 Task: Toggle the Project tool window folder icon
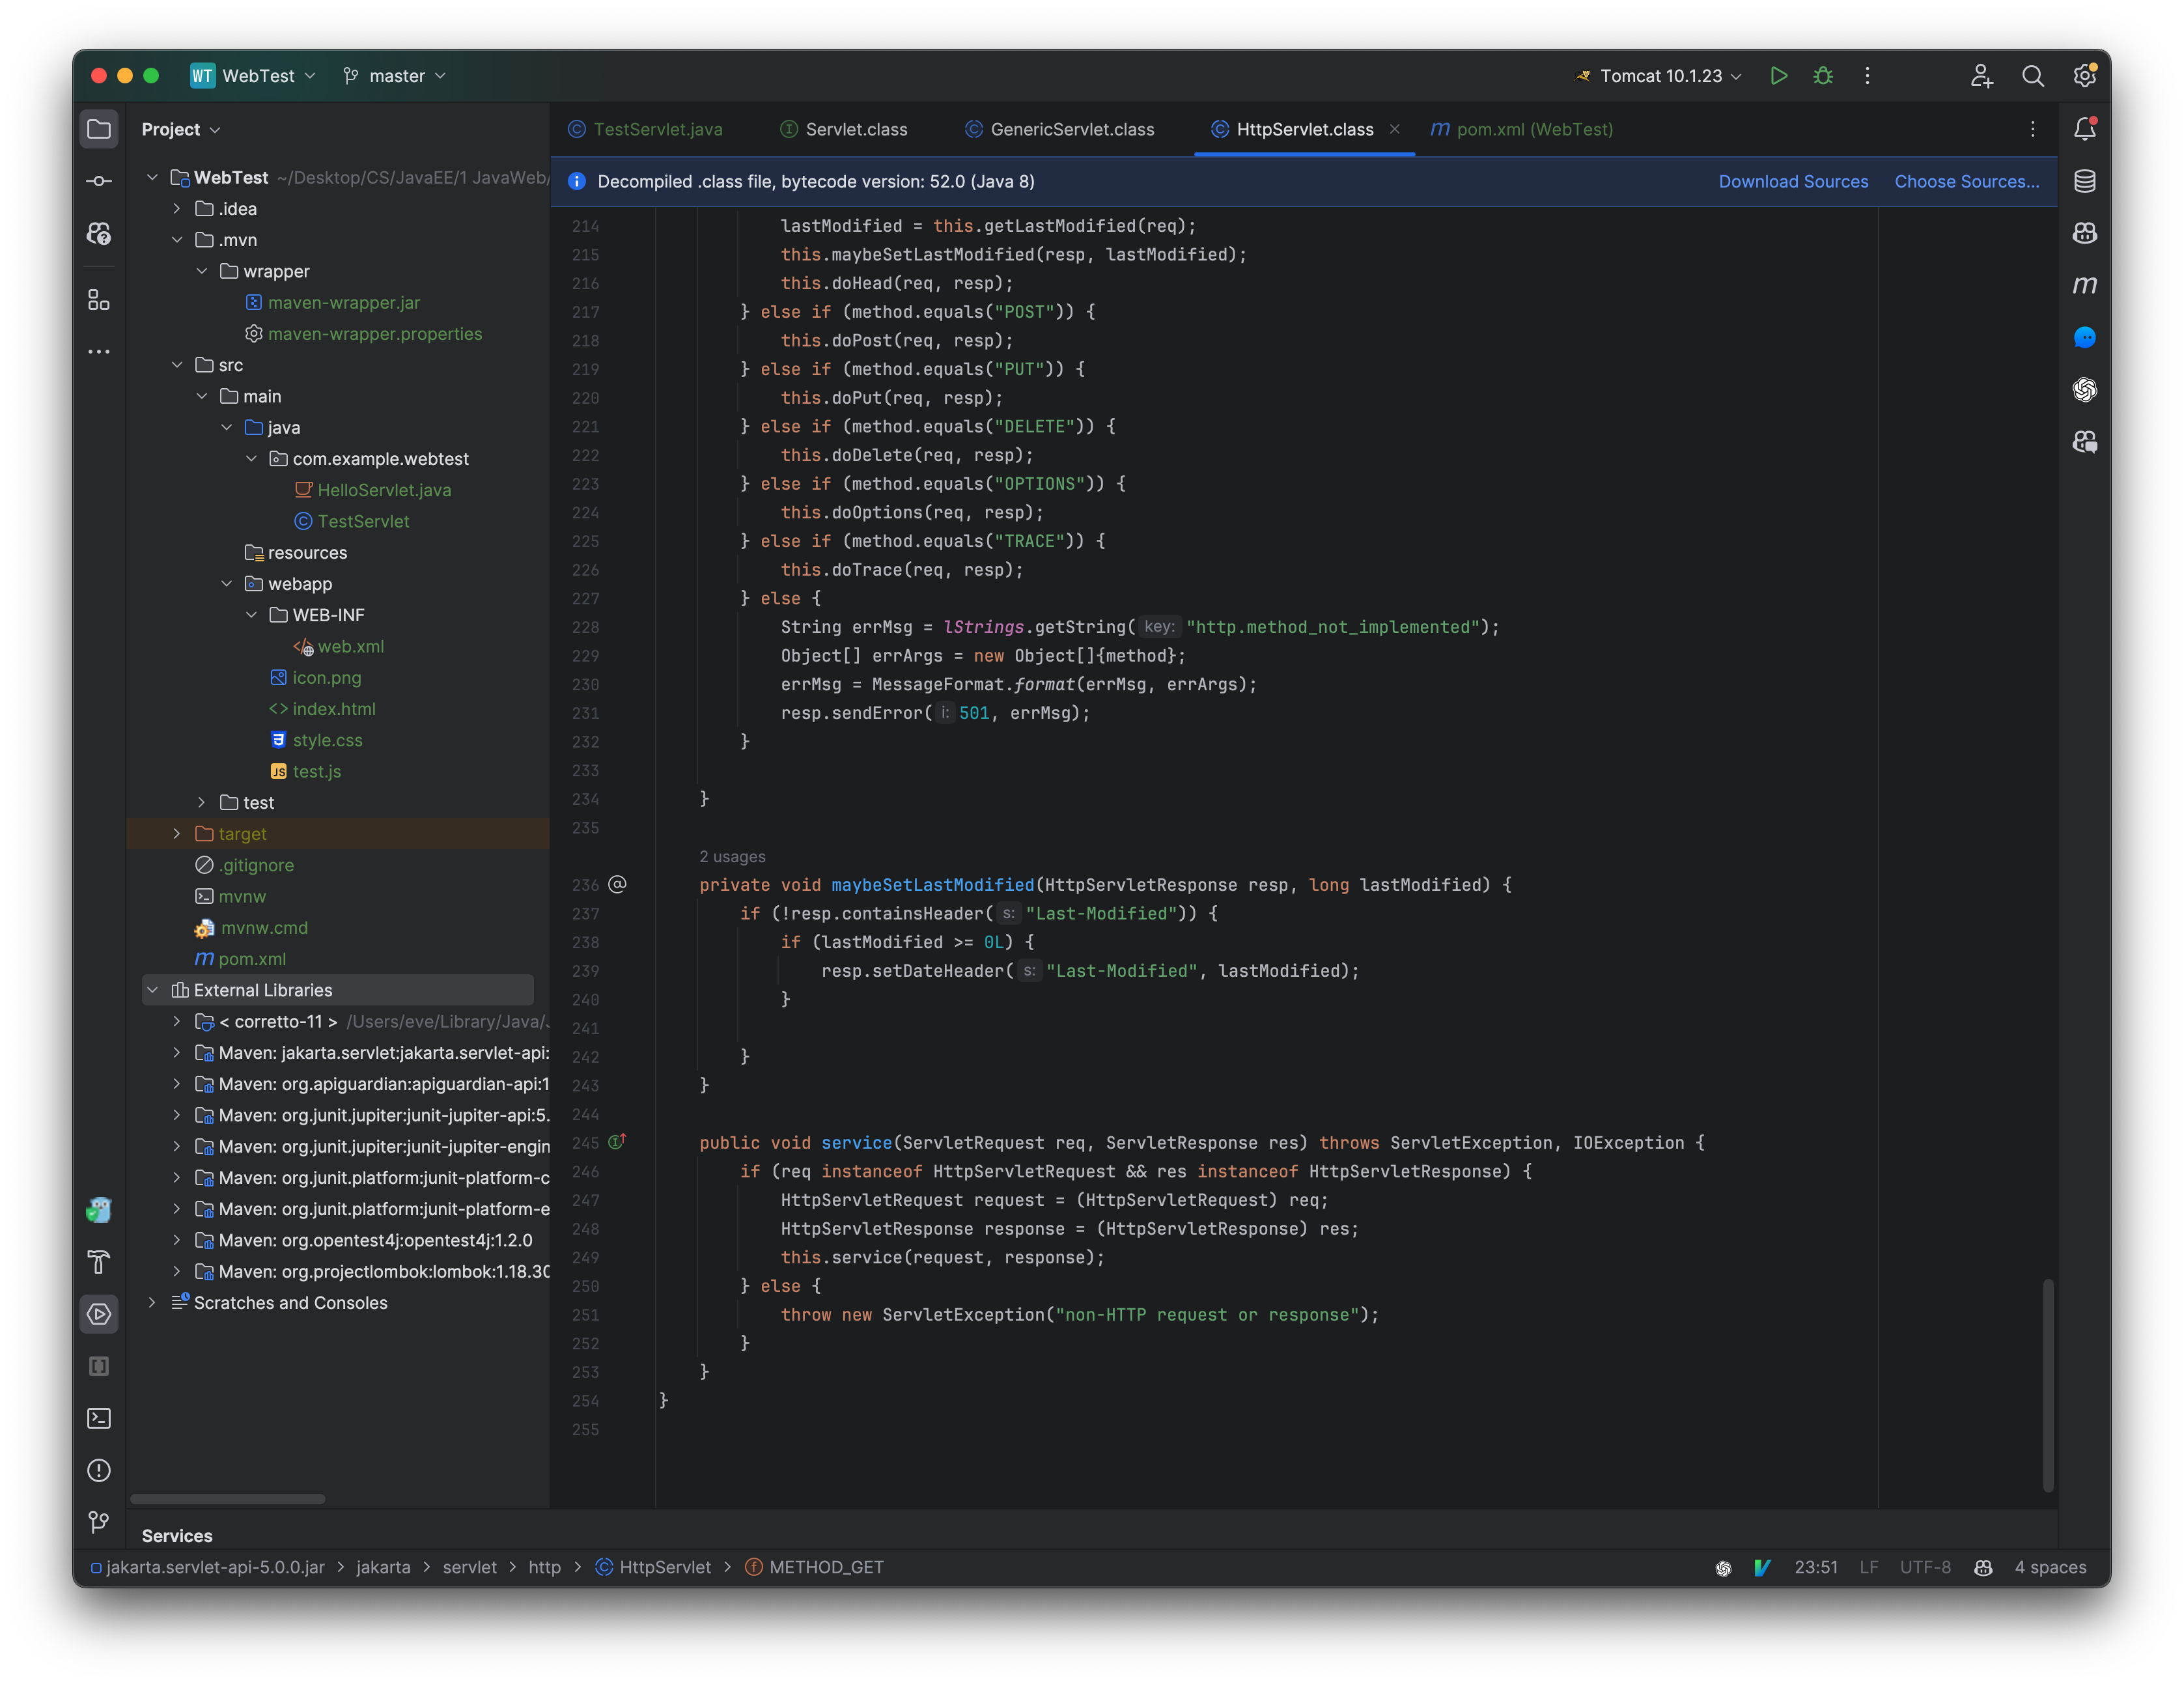99,129
